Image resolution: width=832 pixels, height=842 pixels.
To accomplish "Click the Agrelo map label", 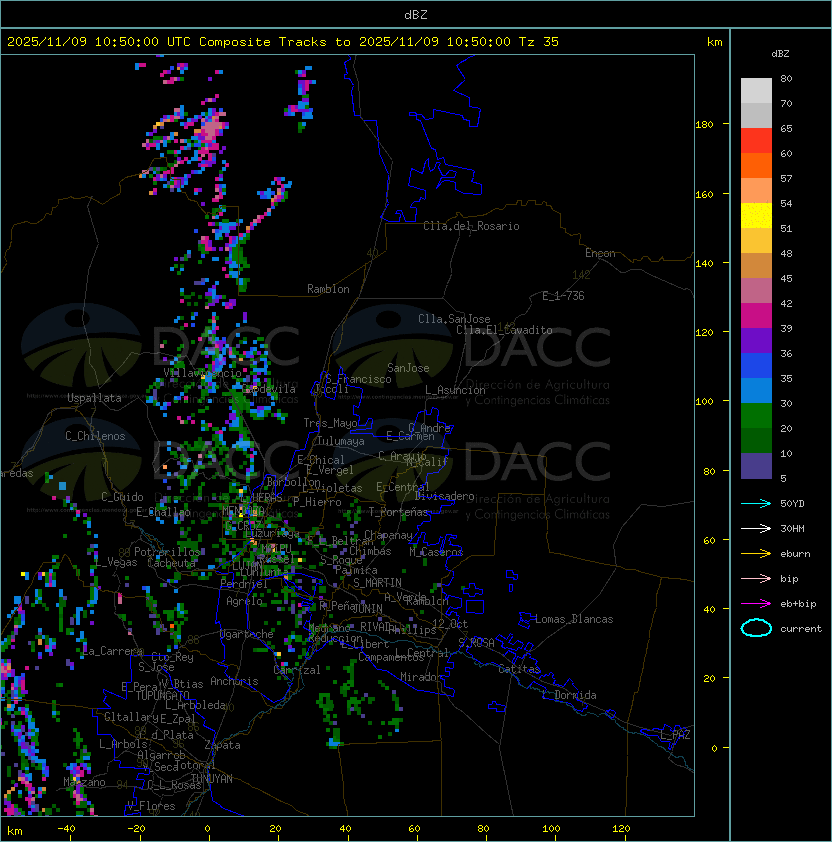I will pos(244,601).
